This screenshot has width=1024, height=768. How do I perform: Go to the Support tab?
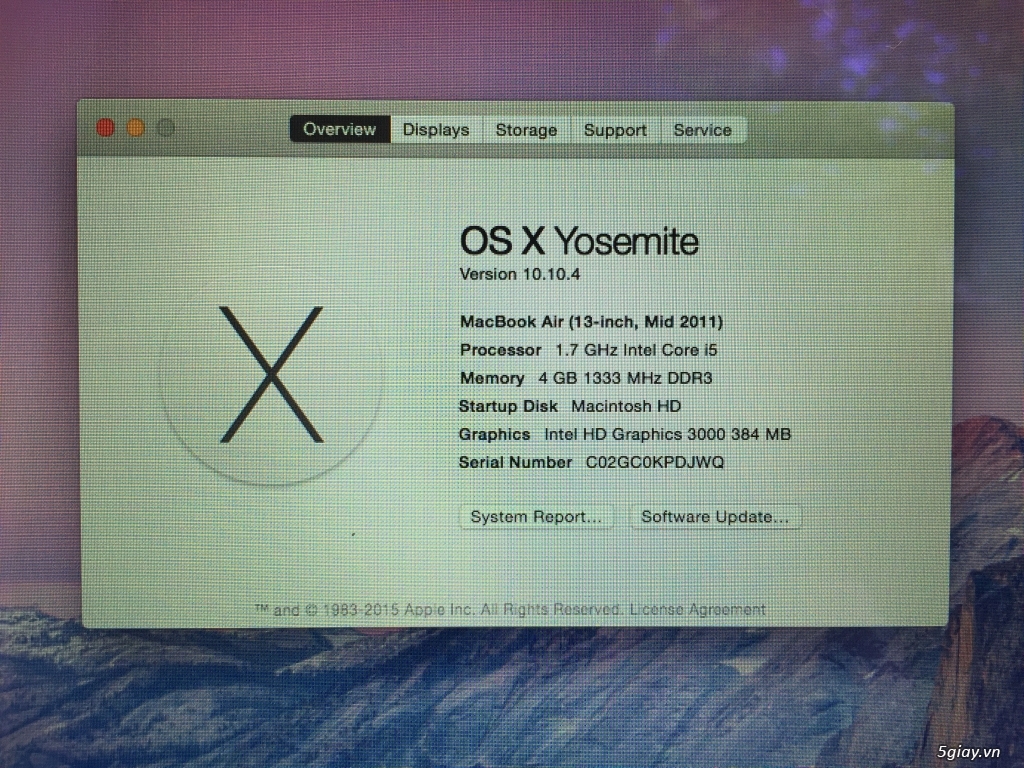click(x=615, y=130)
